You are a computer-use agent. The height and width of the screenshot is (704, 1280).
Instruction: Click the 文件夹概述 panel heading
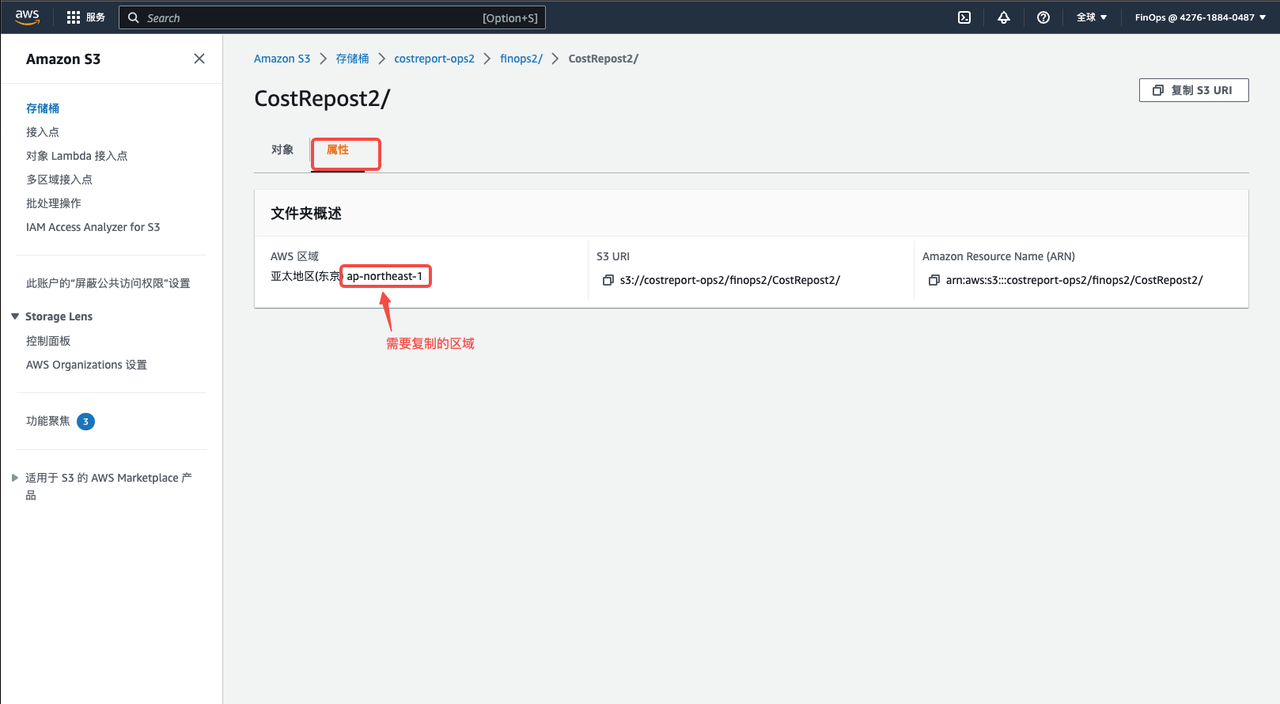click(306, 214)
